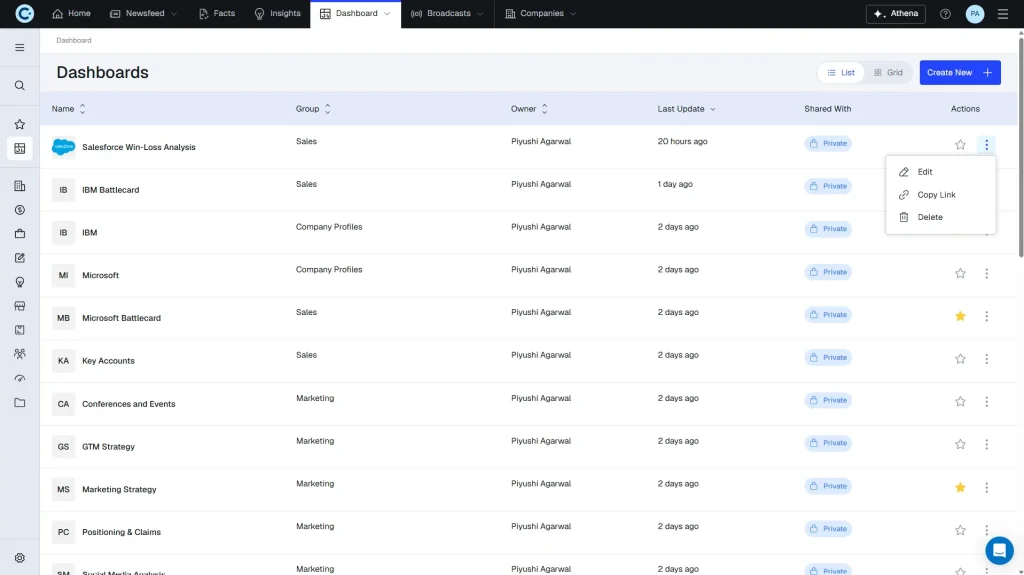Open the top-right hamburger menu
The width and height of the screenshot is (1024, 575).
(1002, 14)
